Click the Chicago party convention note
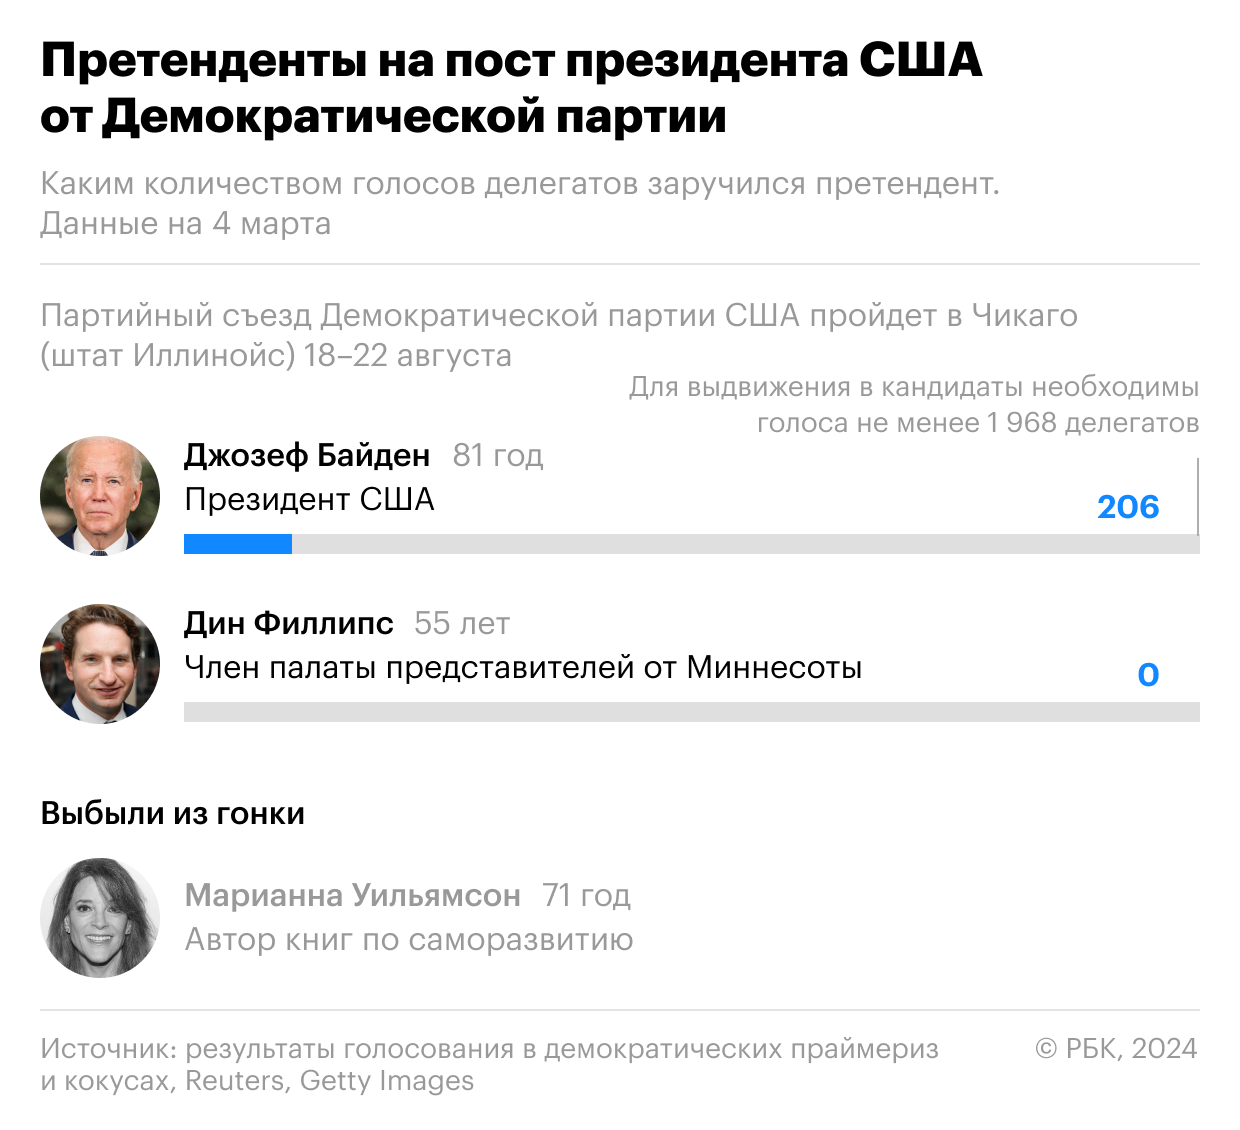The height and width of the screenshot is (1130, 1240). [x=558, y=335]
